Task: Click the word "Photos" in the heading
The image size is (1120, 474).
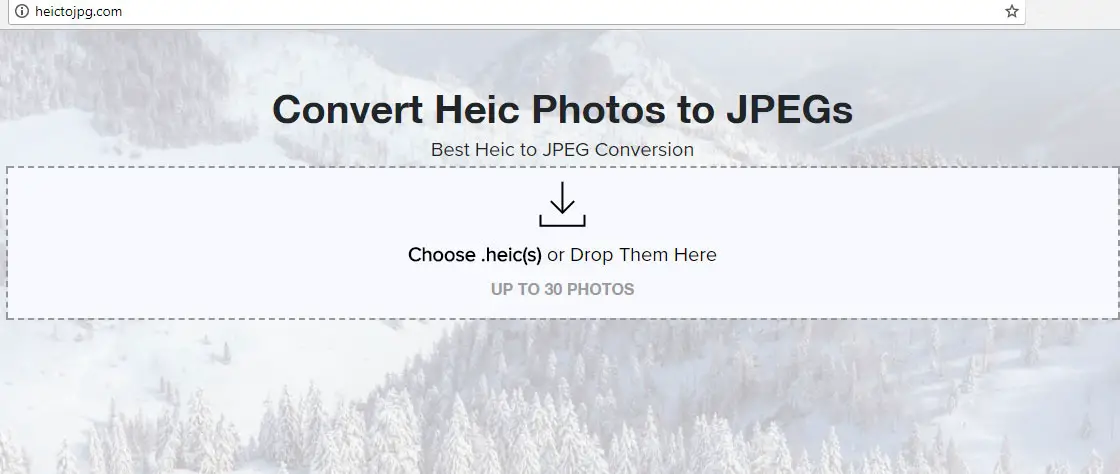Action: tap(598, 109)
